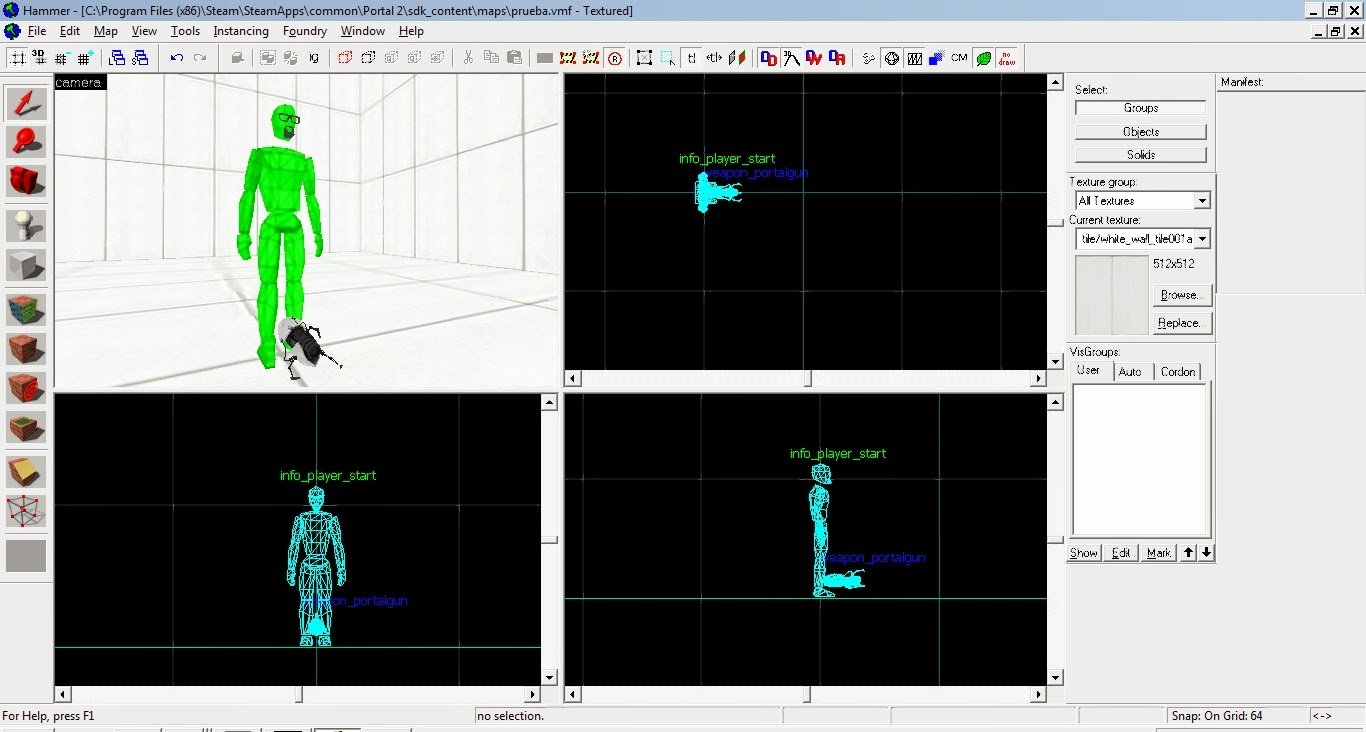
Task: Click the Run Map (R) icon
Action: (615, 58)
